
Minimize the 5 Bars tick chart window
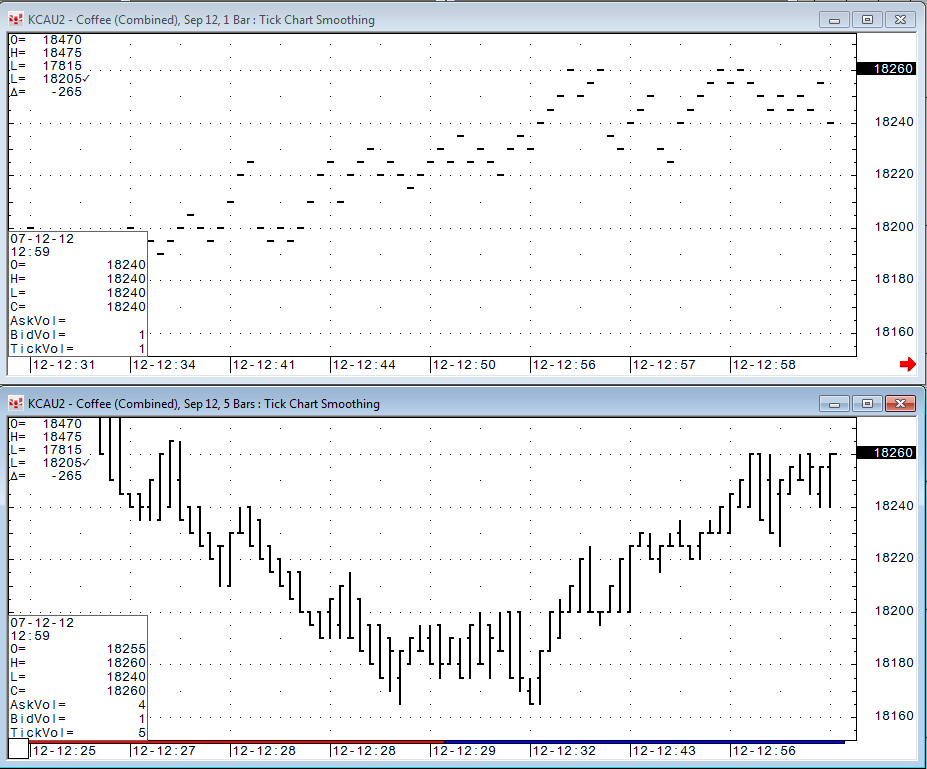(834, 403)
